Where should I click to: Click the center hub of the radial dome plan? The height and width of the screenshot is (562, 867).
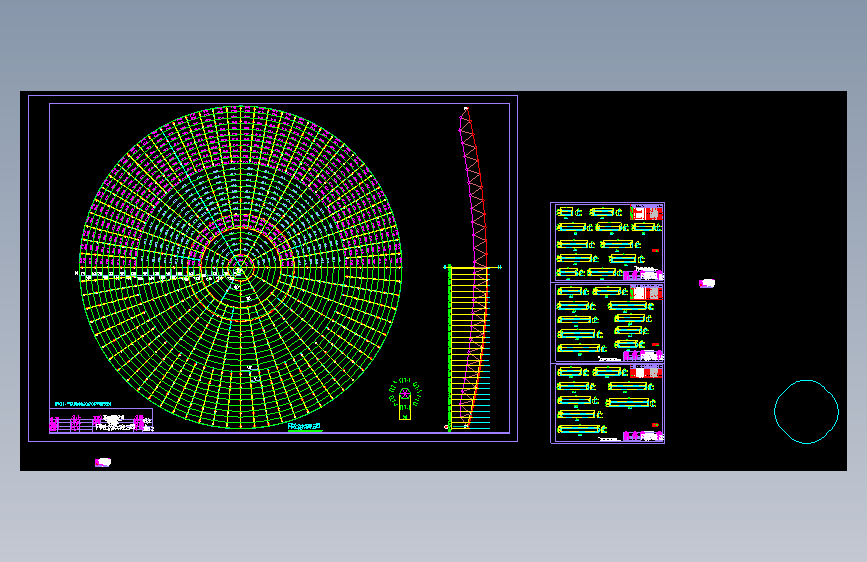241,268
